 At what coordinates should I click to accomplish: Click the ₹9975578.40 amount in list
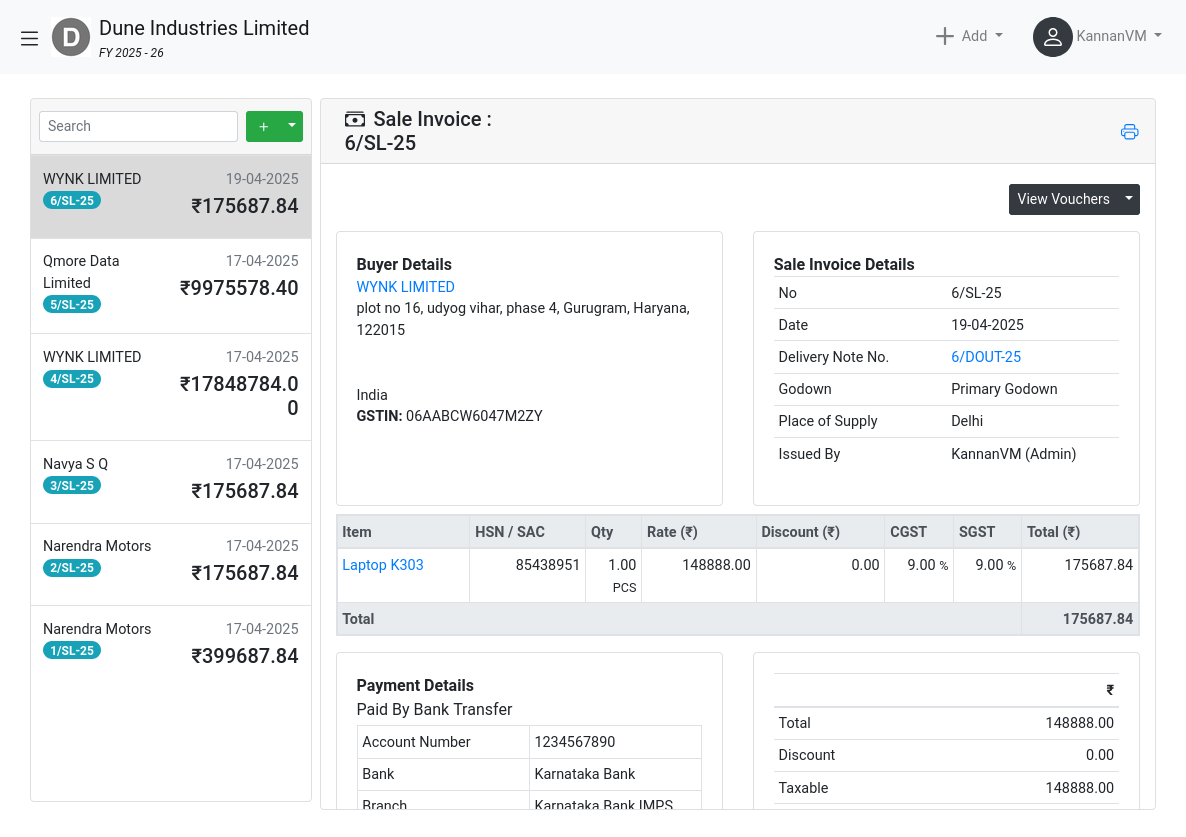[239, 288]
